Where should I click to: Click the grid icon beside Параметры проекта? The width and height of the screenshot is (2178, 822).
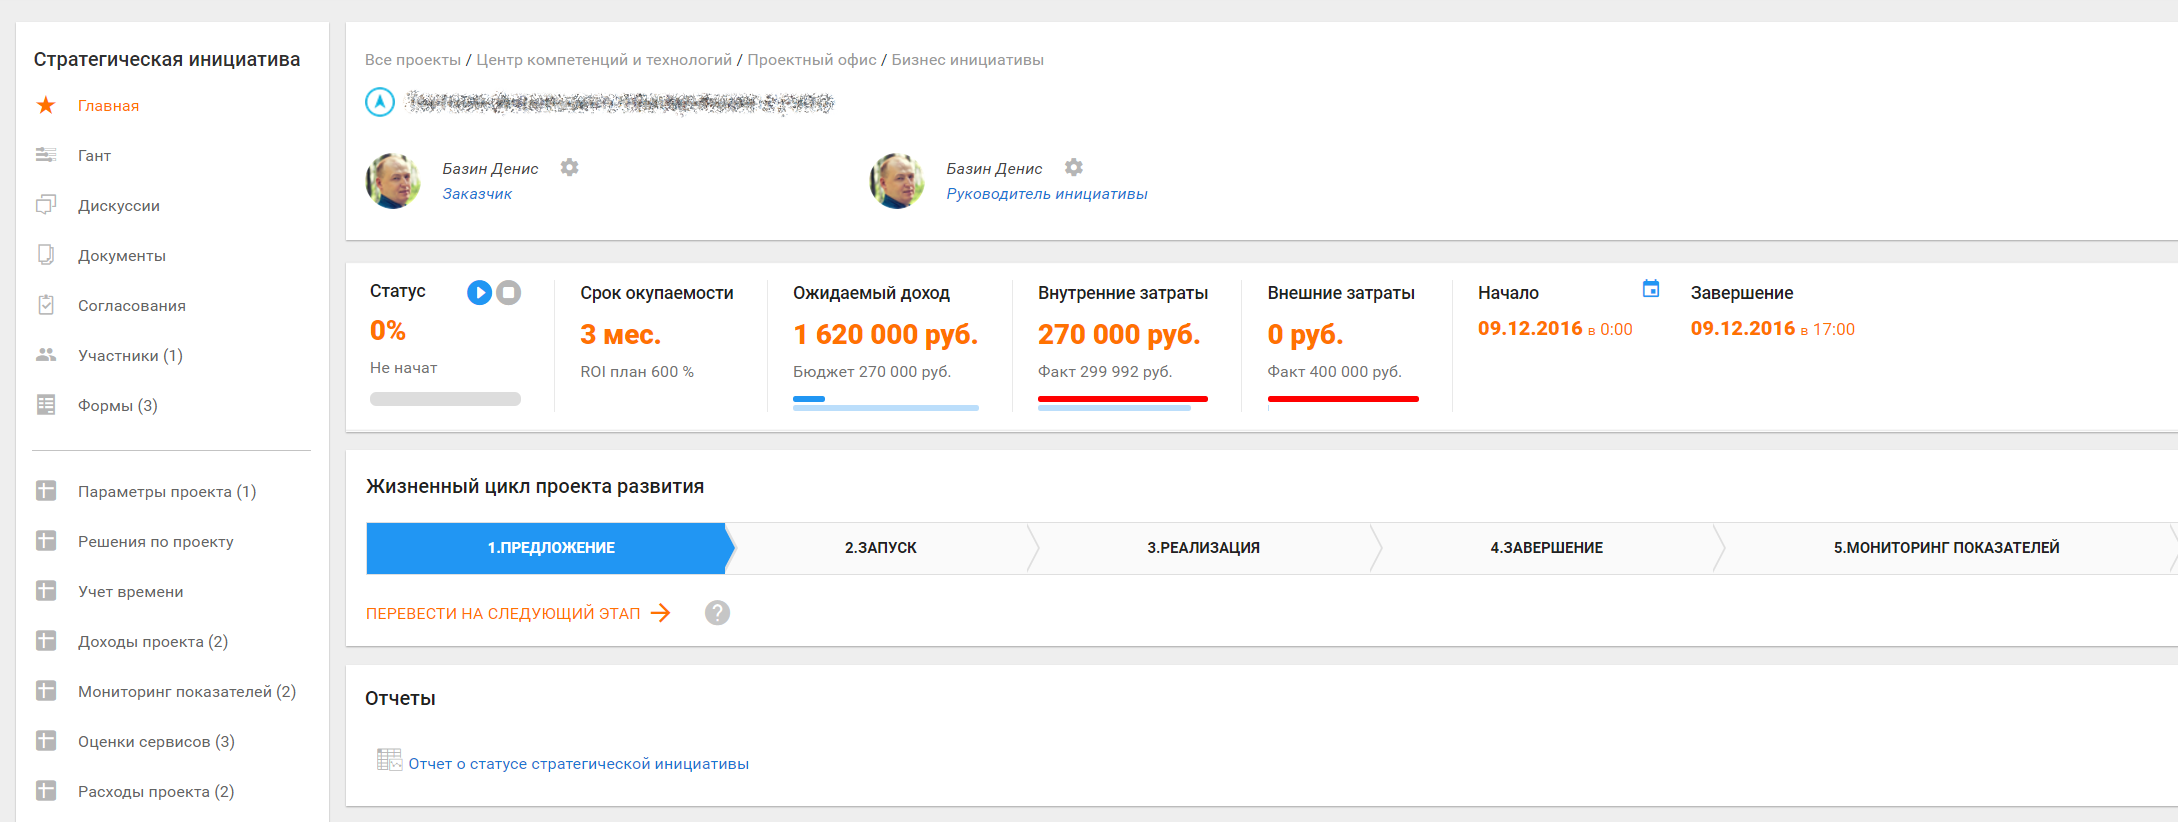click(x=46, y=491)
